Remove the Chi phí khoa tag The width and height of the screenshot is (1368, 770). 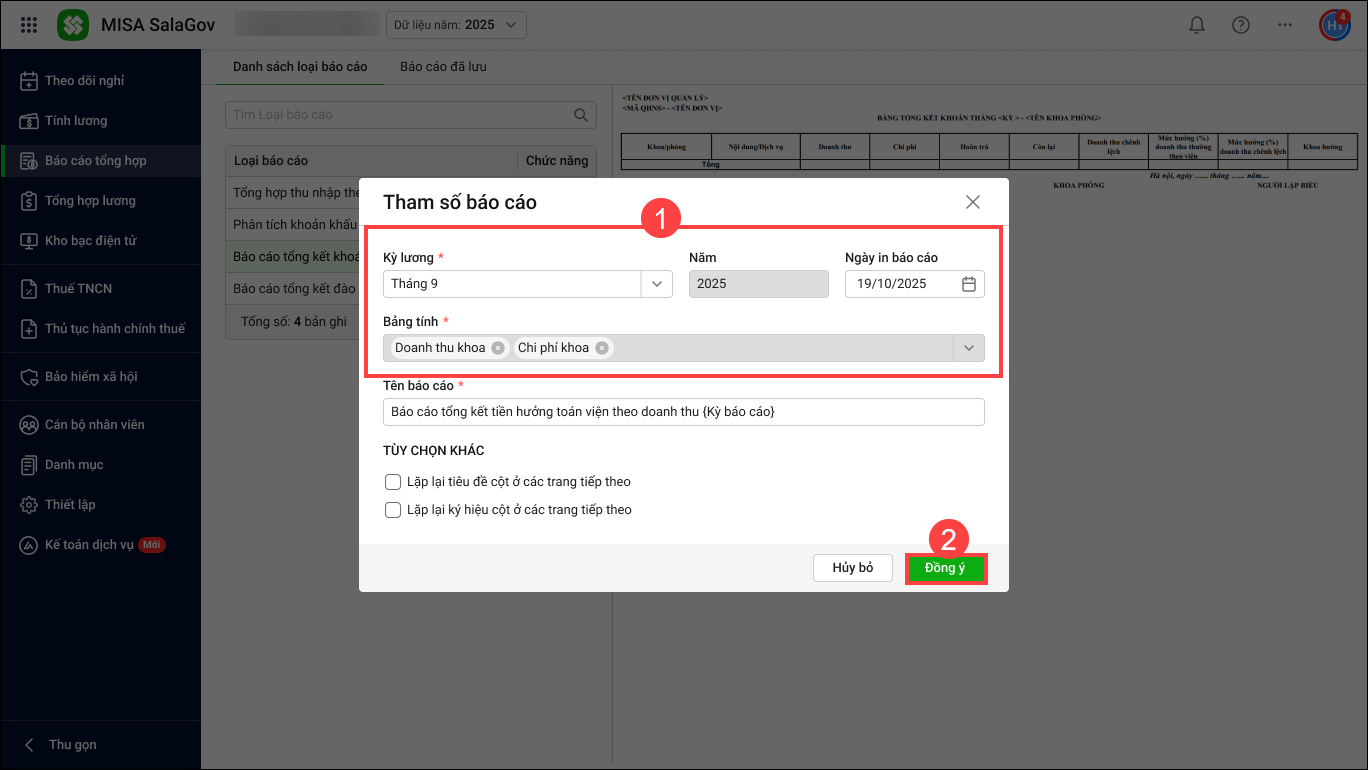601,348
